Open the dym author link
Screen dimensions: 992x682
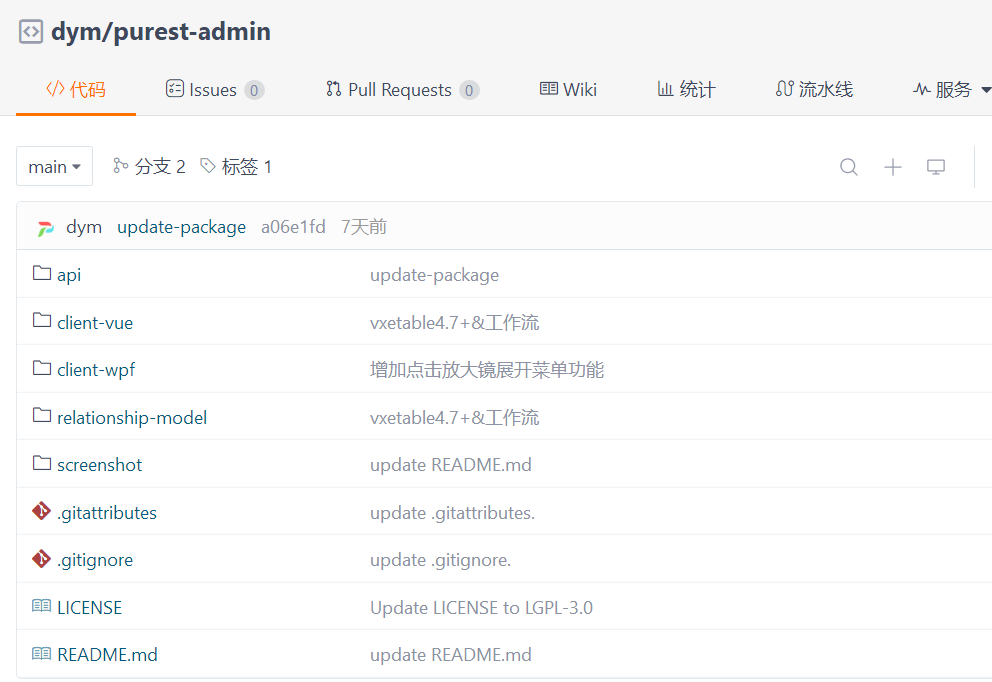click(84, 227)
